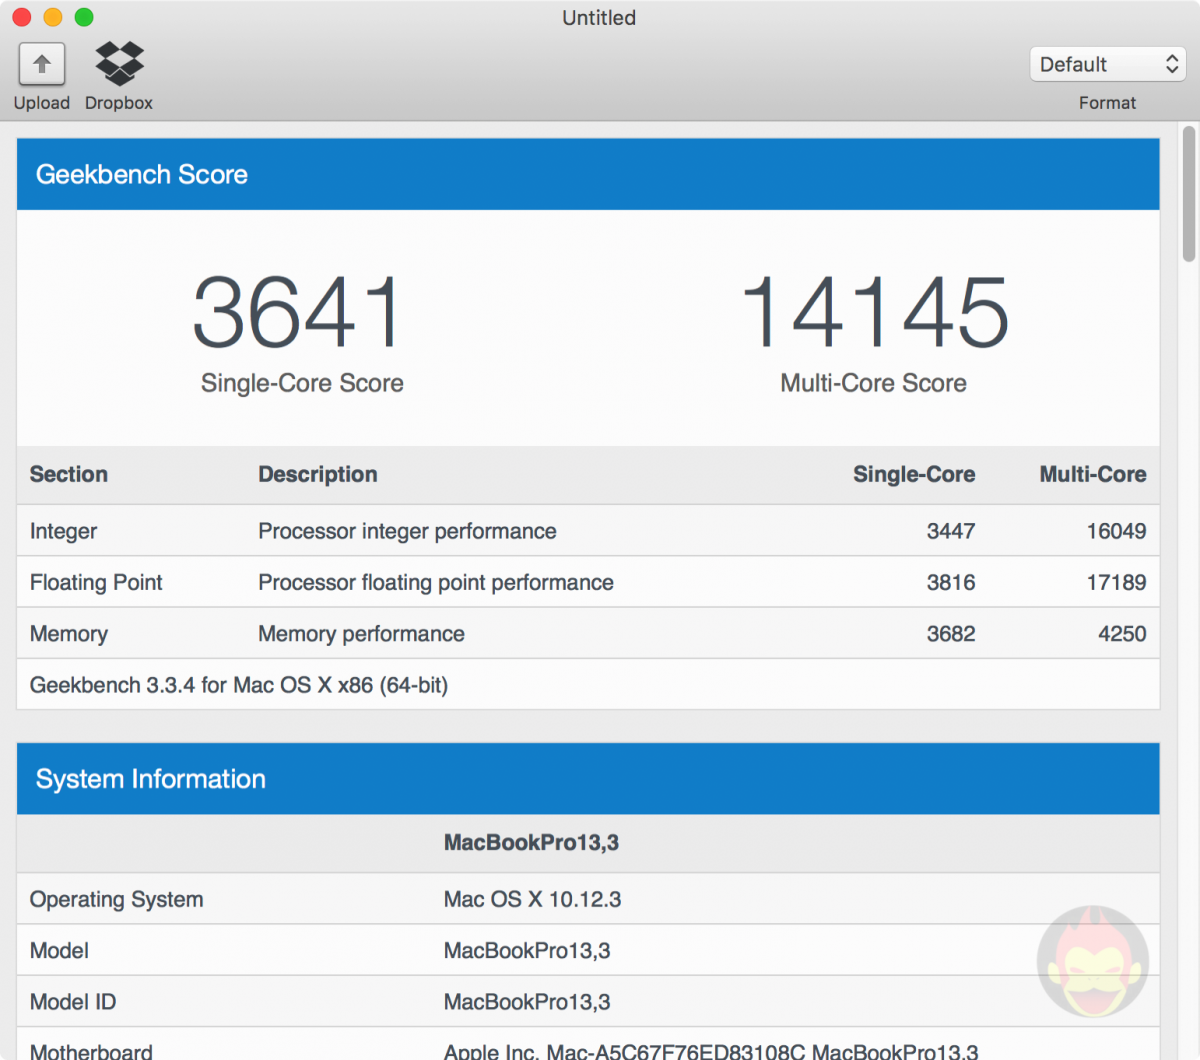Click the Multi-Core column header
The image size is (1200, 1060).
[1092, 474]
